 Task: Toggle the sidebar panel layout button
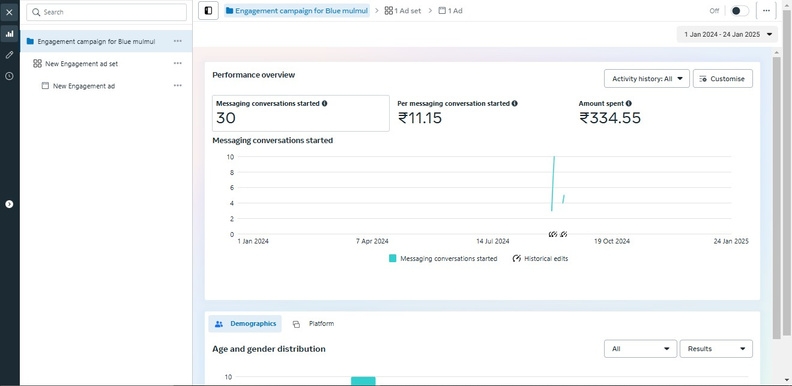point(208,11)
